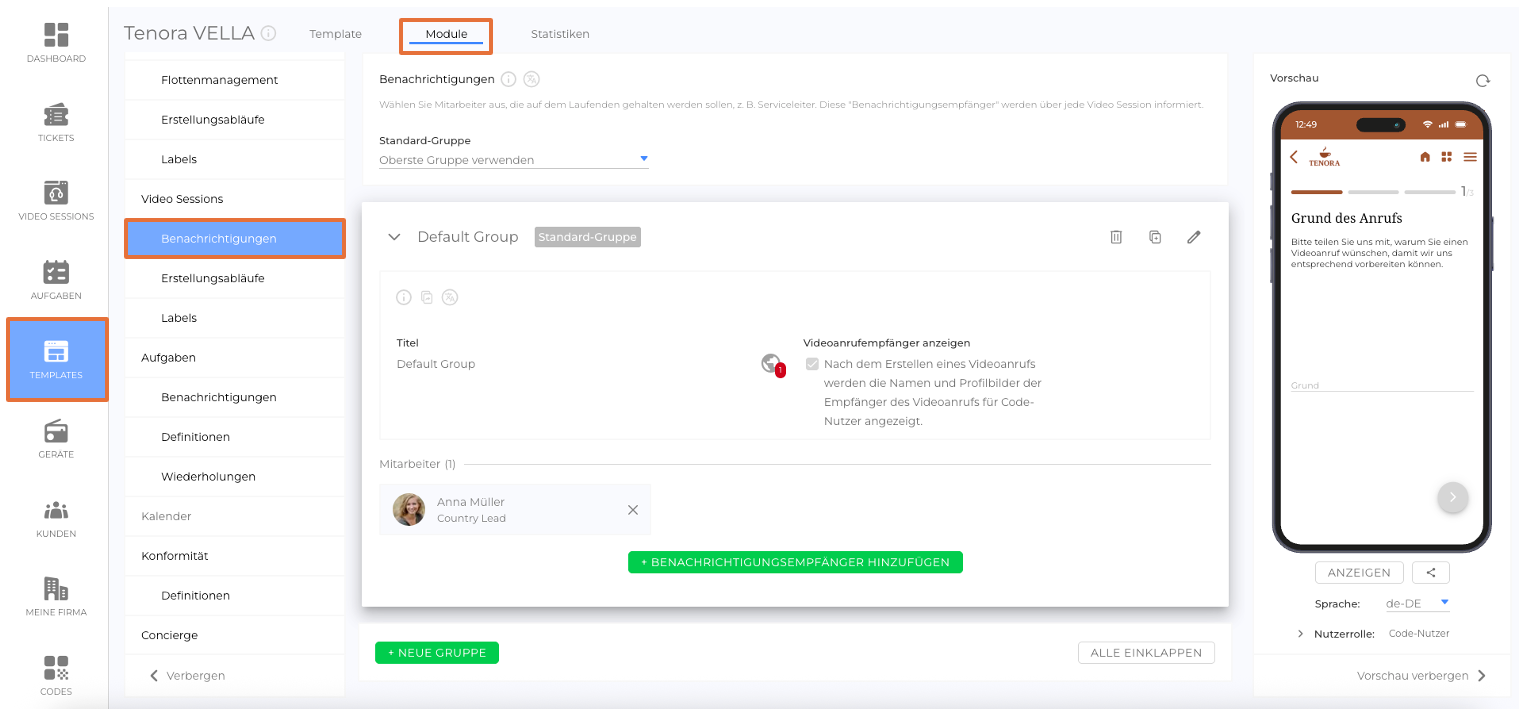Click Benachrichtigungsempfänger hinzufügen button
The height and width of the screenshot is (710, 1519).
(795, 562)
